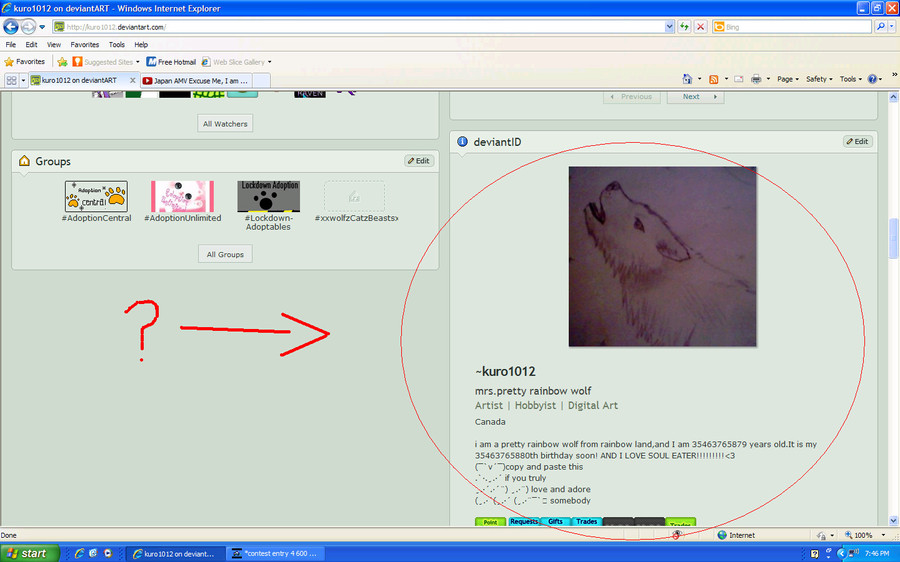The height and width of the screenshot is (562, 900).
Task: Click the Windows start button
Action: coord(30,553)
